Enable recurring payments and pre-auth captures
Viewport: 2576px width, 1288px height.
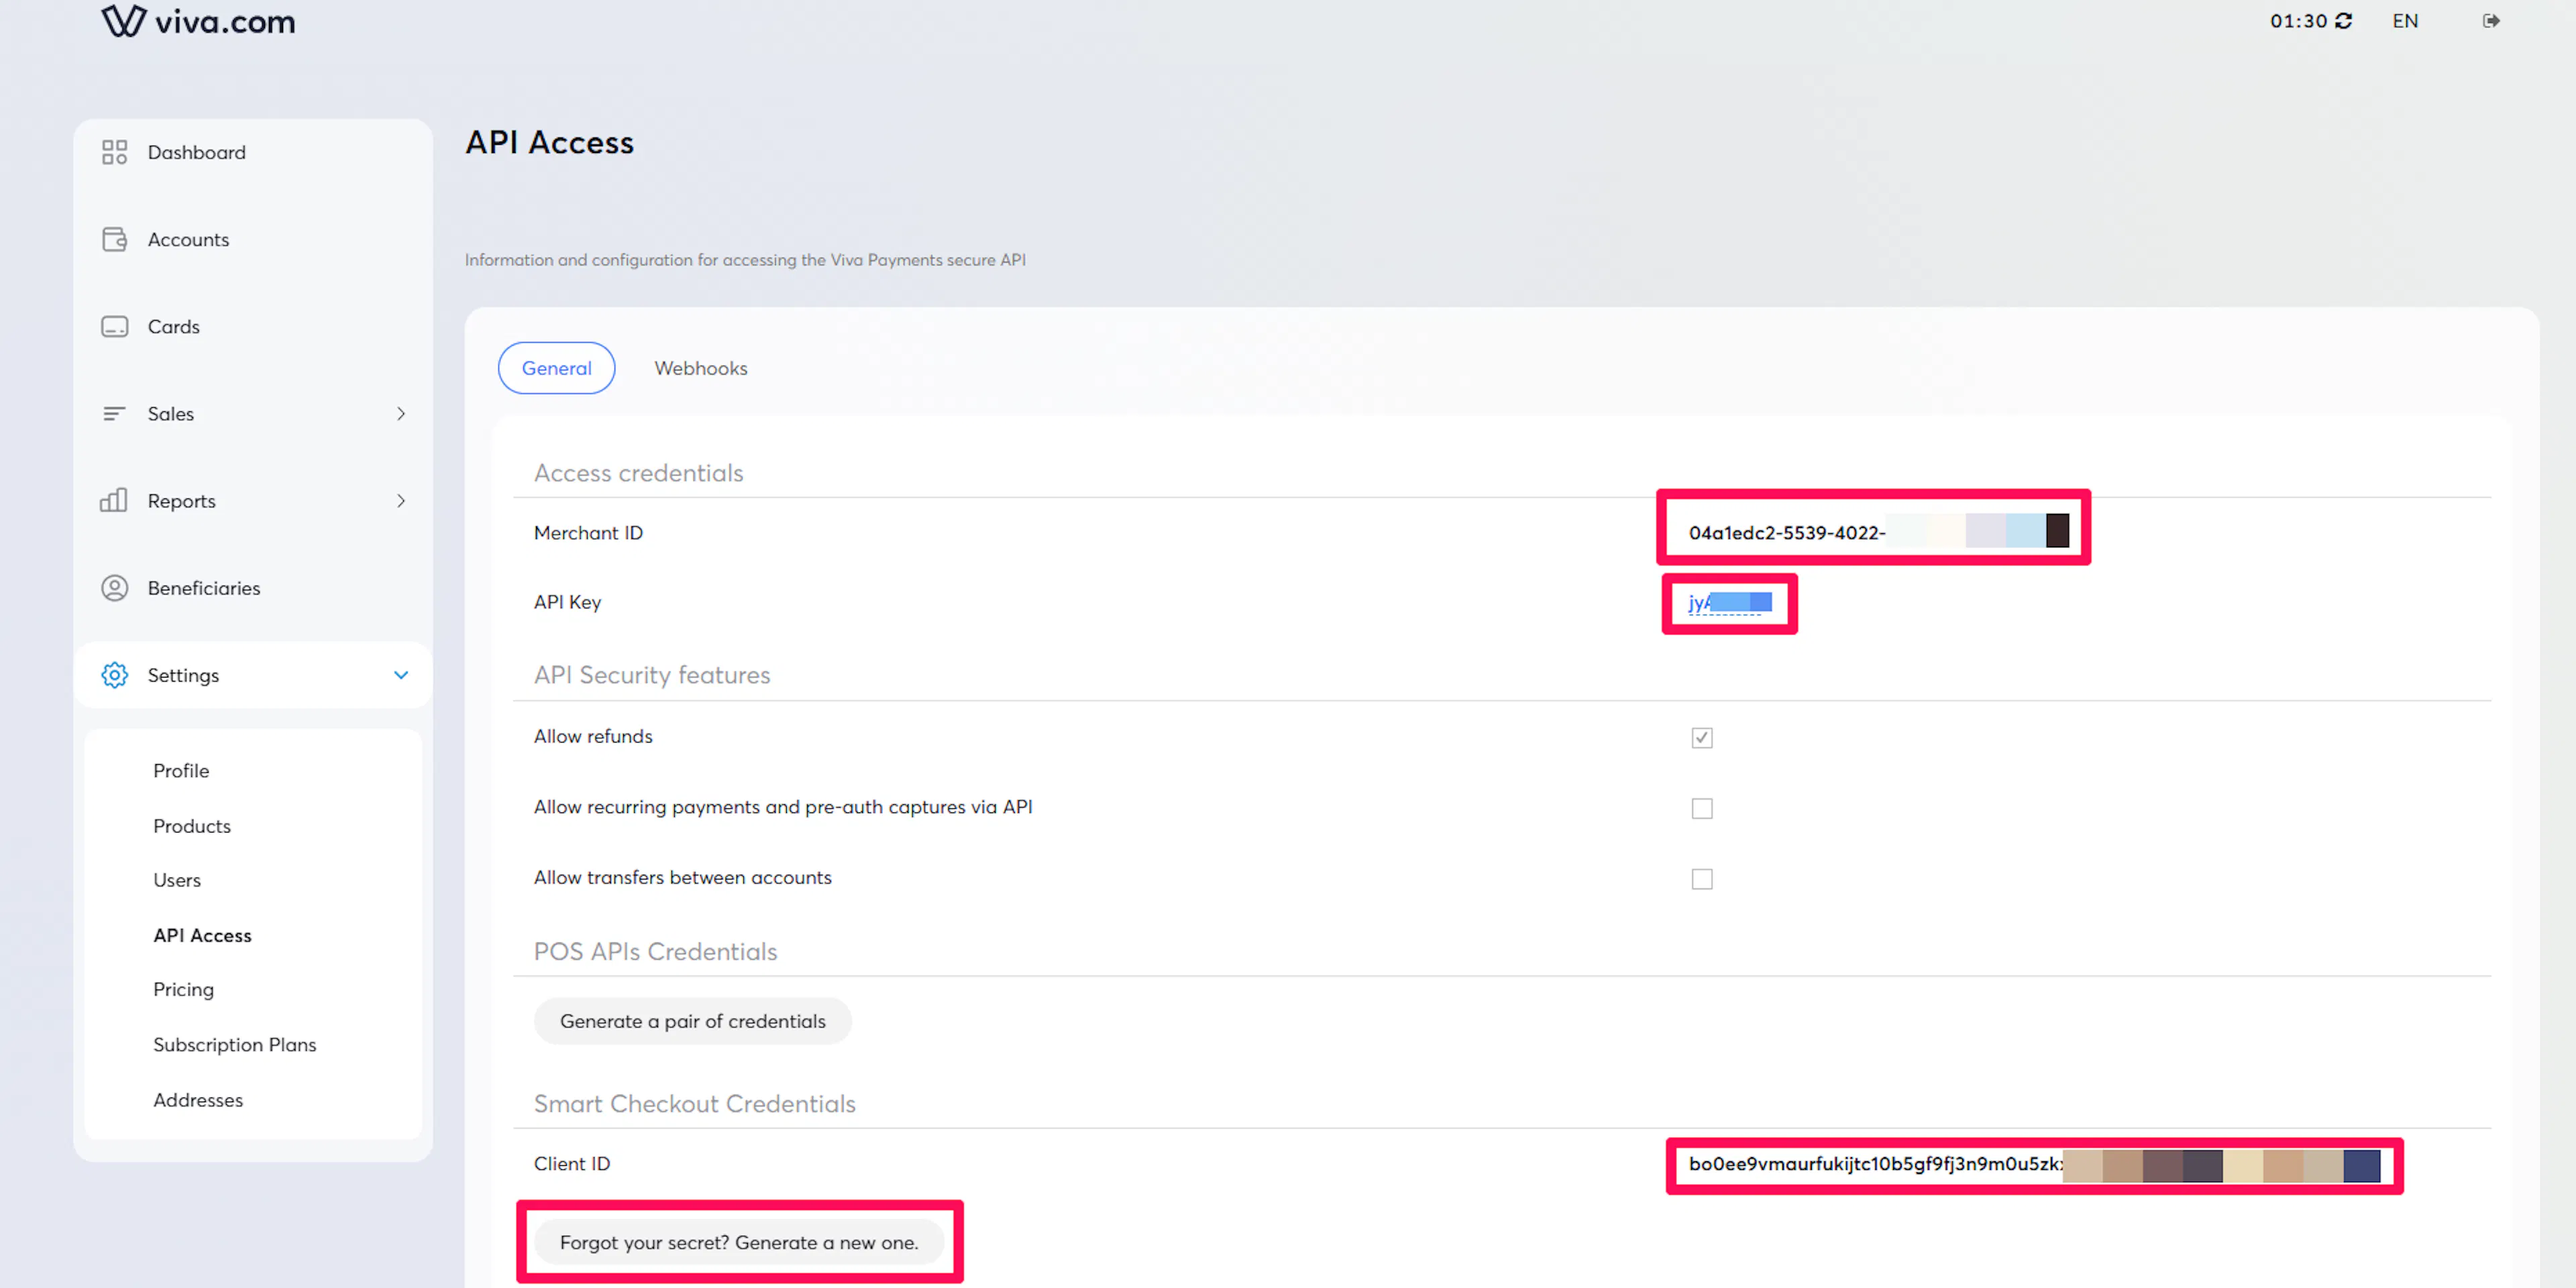click(1701, 808)
